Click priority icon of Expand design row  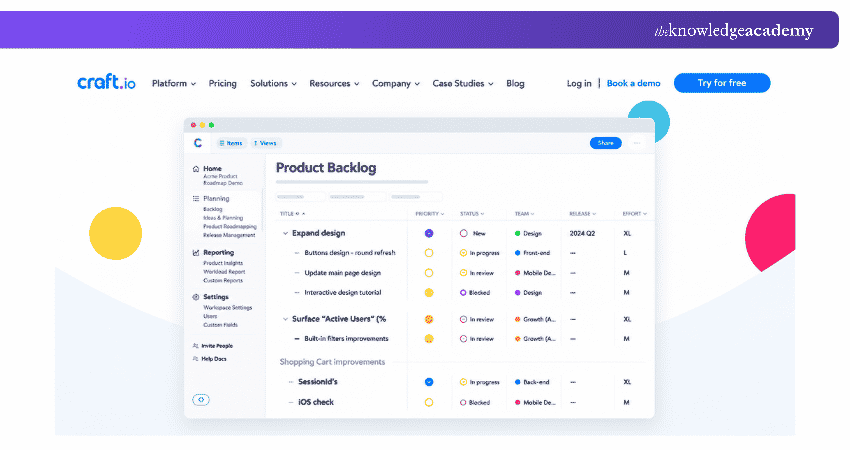(429, 233)
